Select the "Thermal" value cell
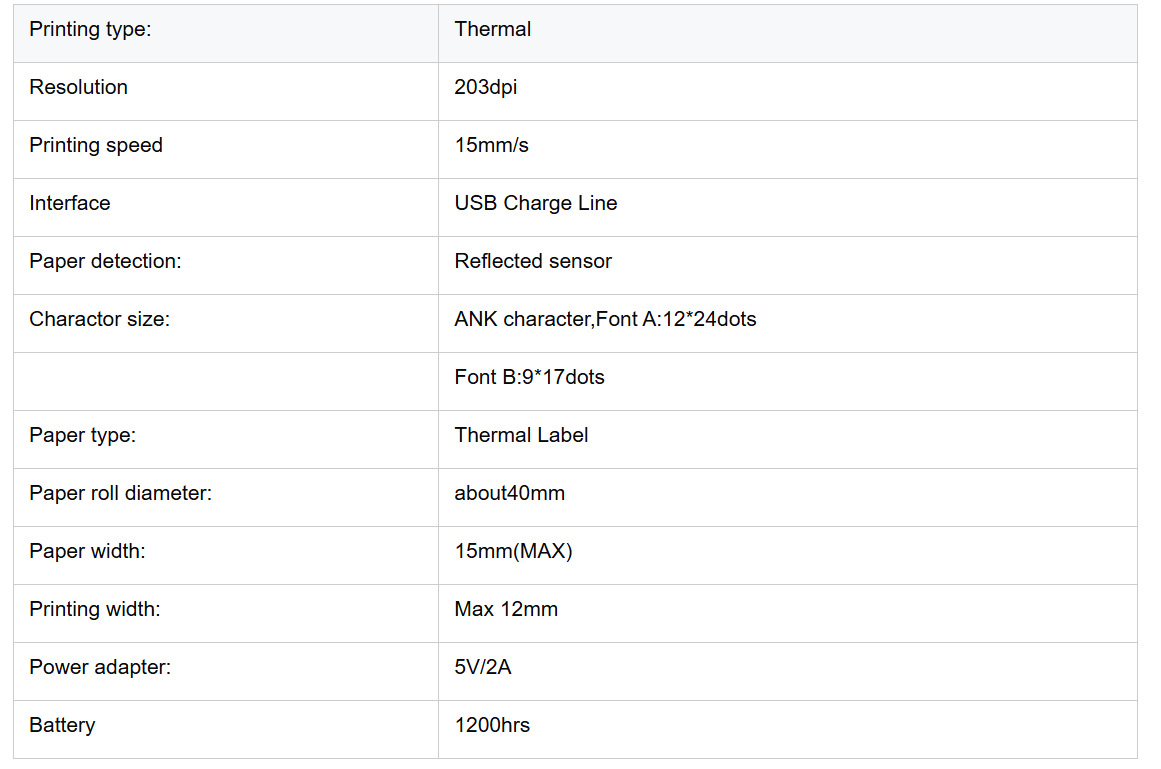The width and height of the screenshot is (1161, 769). [x=493, y=29]
